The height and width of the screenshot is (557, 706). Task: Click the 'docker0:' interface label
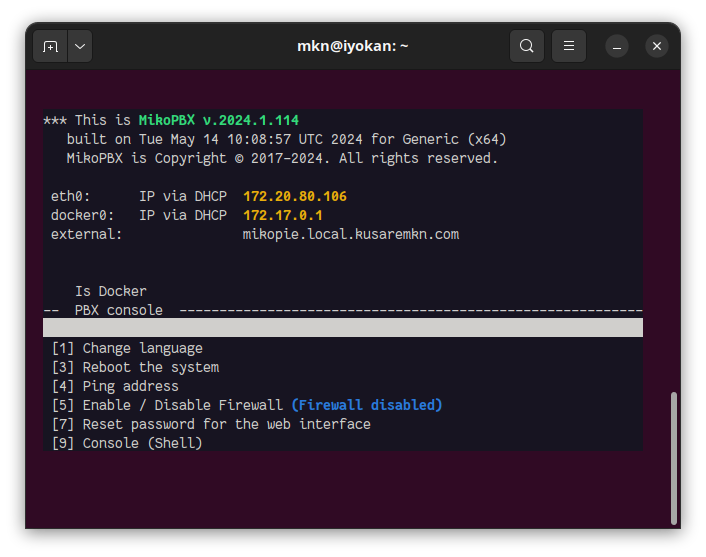point(82,215)
